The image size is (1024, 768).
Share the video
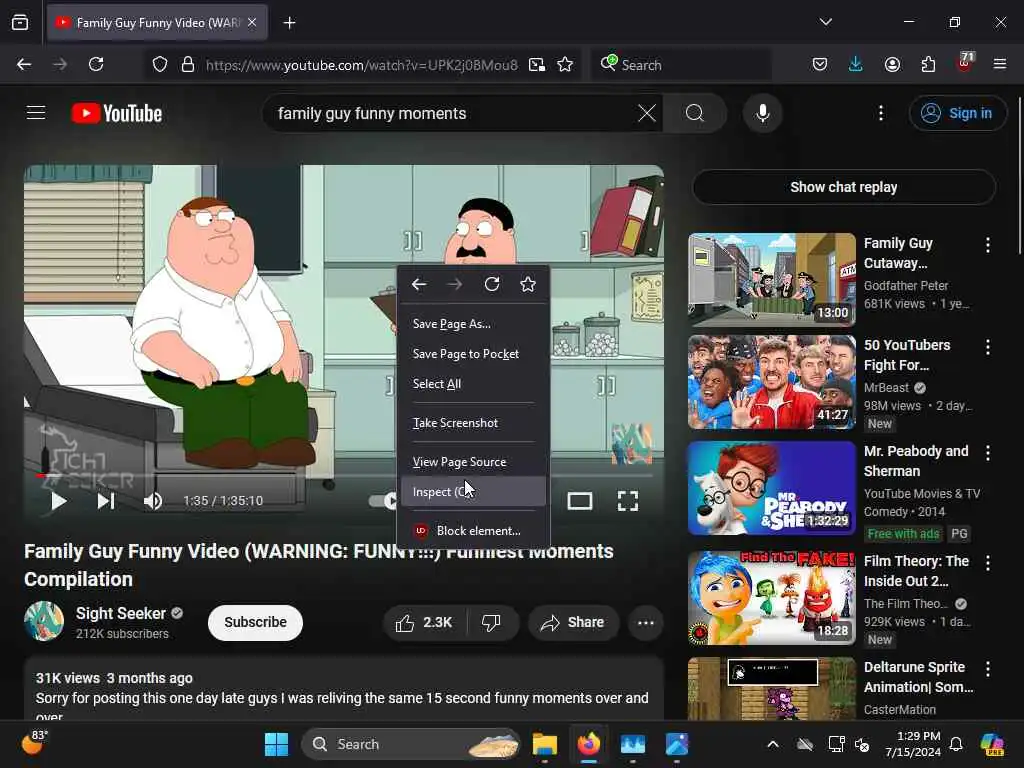point(573,622)
